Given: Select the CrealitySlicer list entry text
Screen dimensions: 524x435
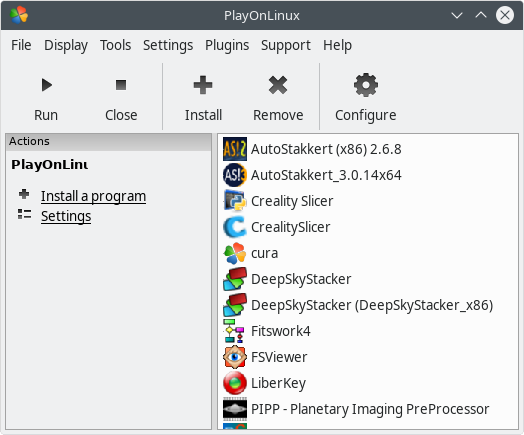Looking at the screenshot, I should click(291, 227).
